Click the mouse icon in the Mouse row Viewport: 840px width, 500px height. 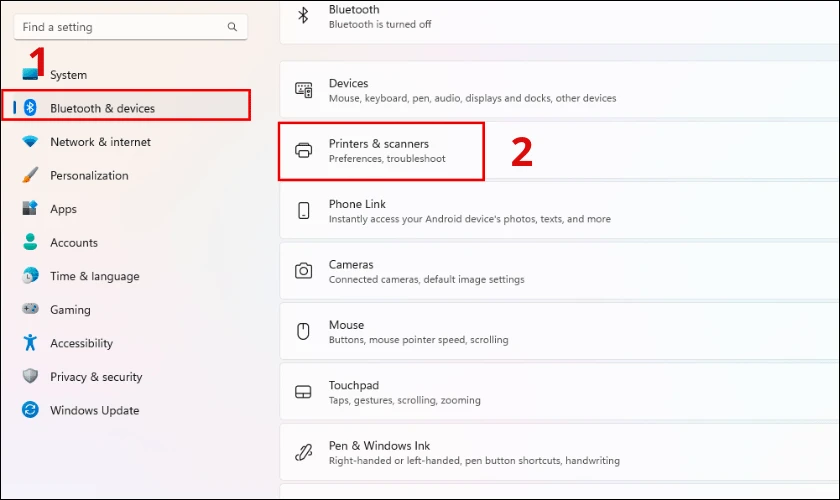[x=303, y=331]
